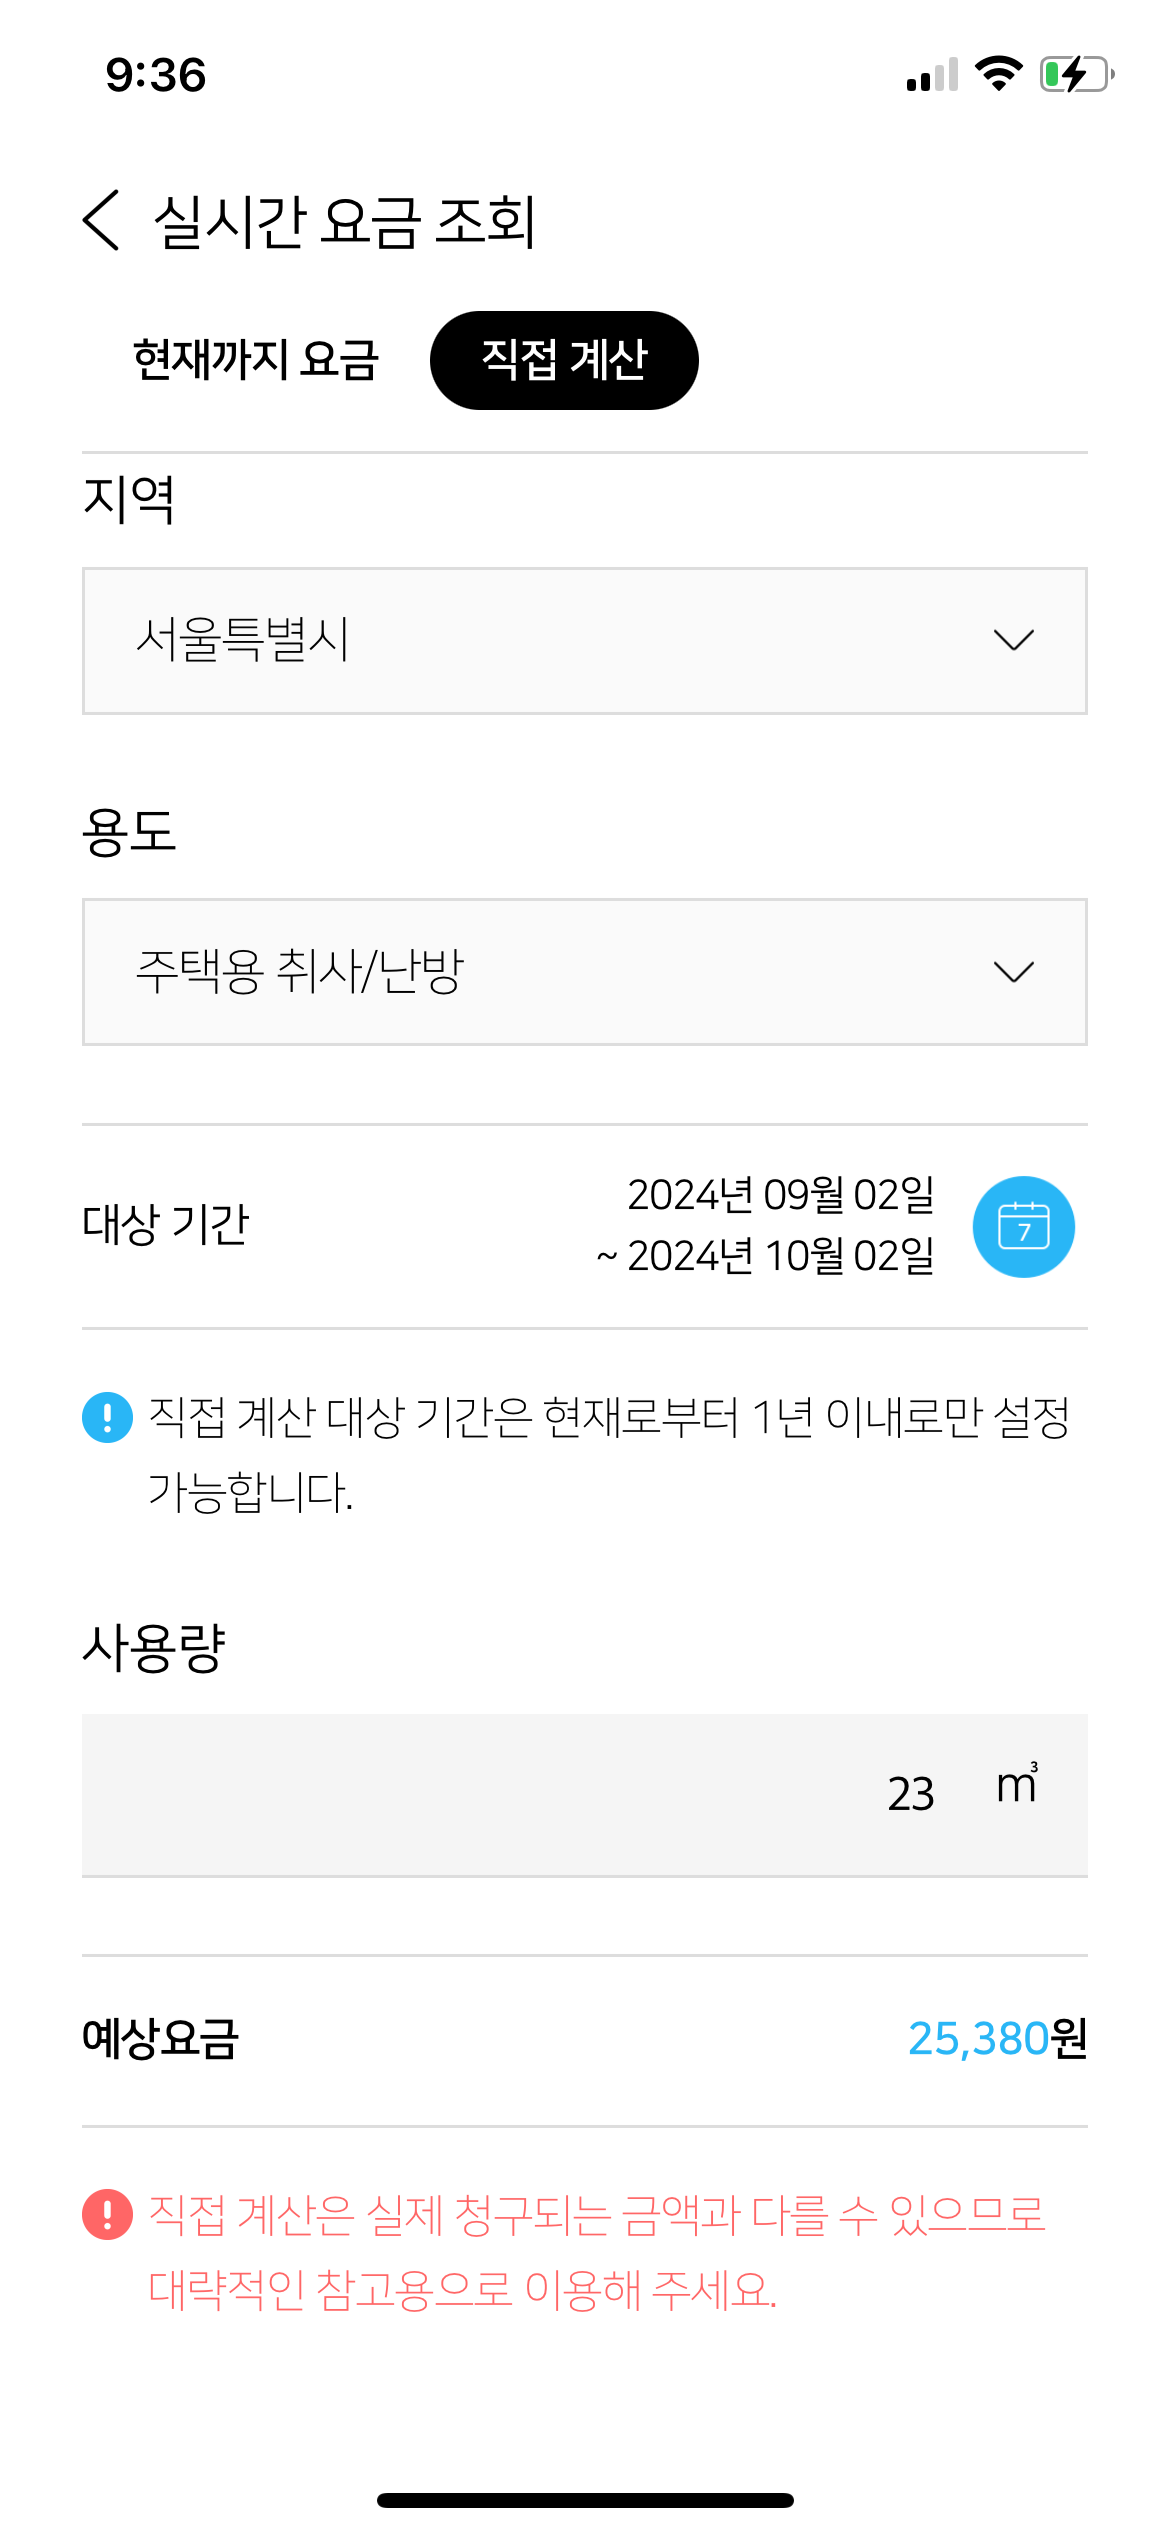Tap the red warning exclamation icon
1170x2532 pixels.
click(107, 2213)
